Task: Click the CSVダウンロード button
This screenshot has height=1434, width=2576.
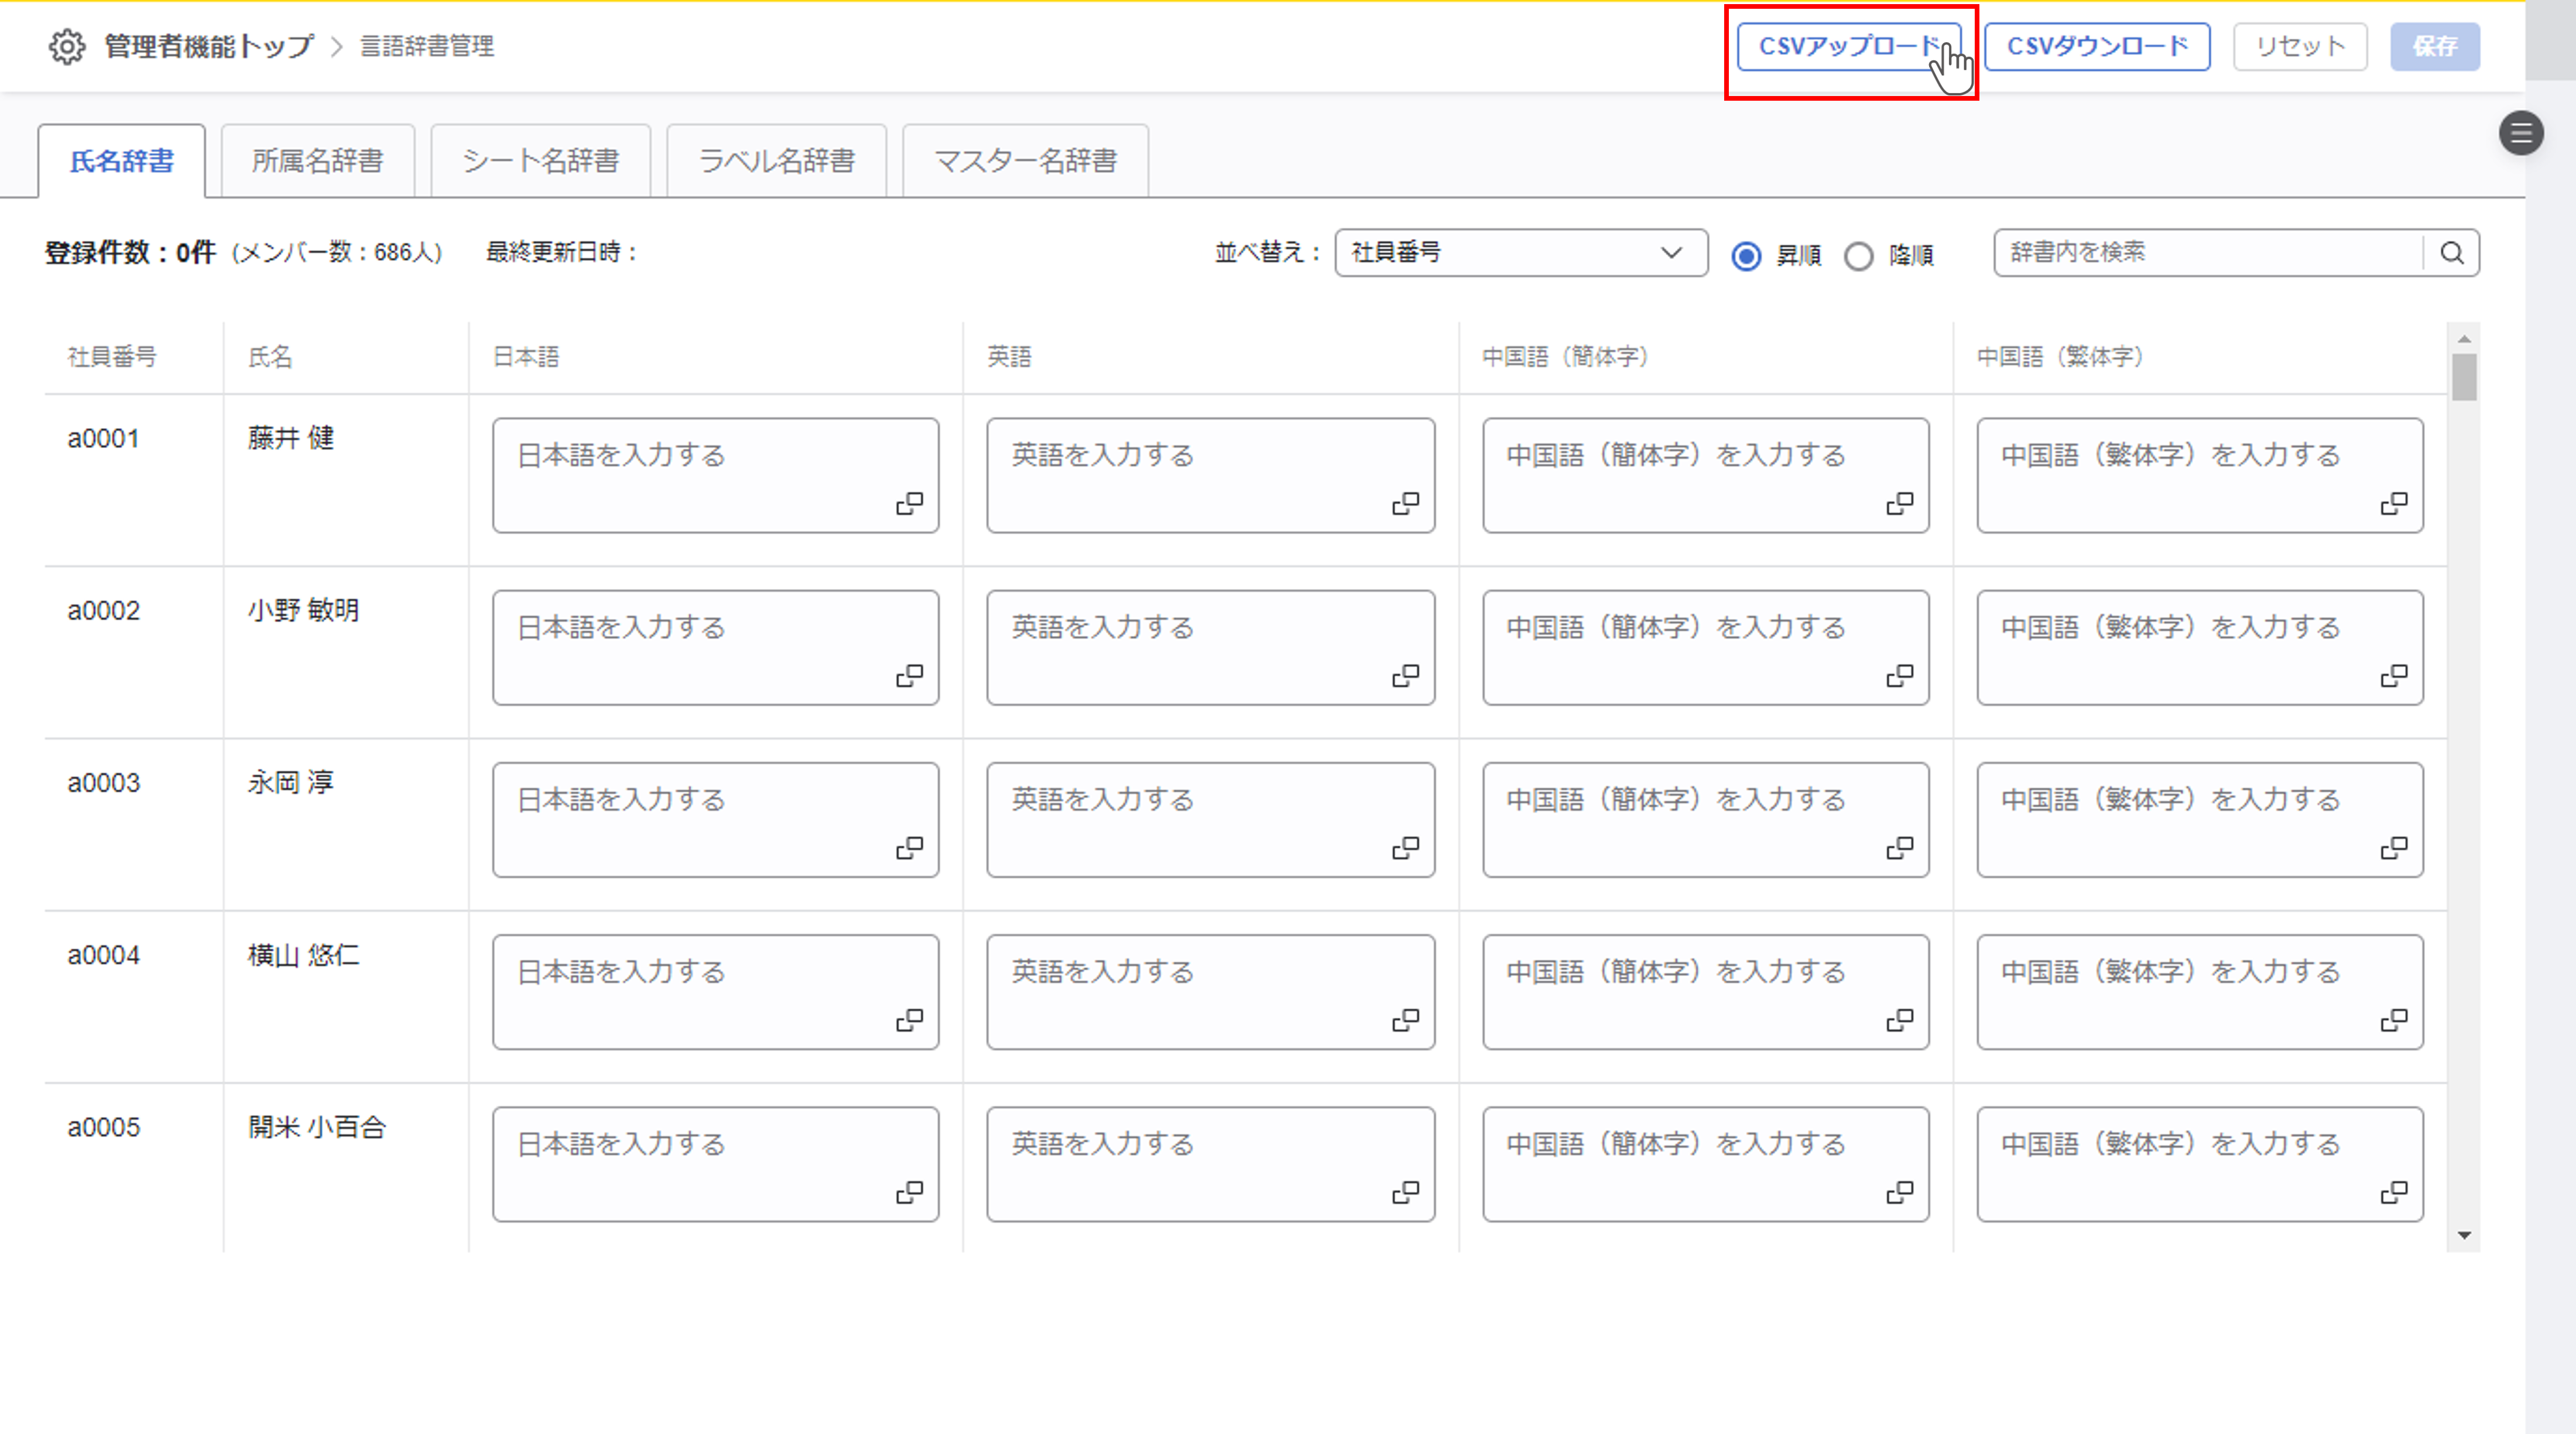Action: (2097, 46)
